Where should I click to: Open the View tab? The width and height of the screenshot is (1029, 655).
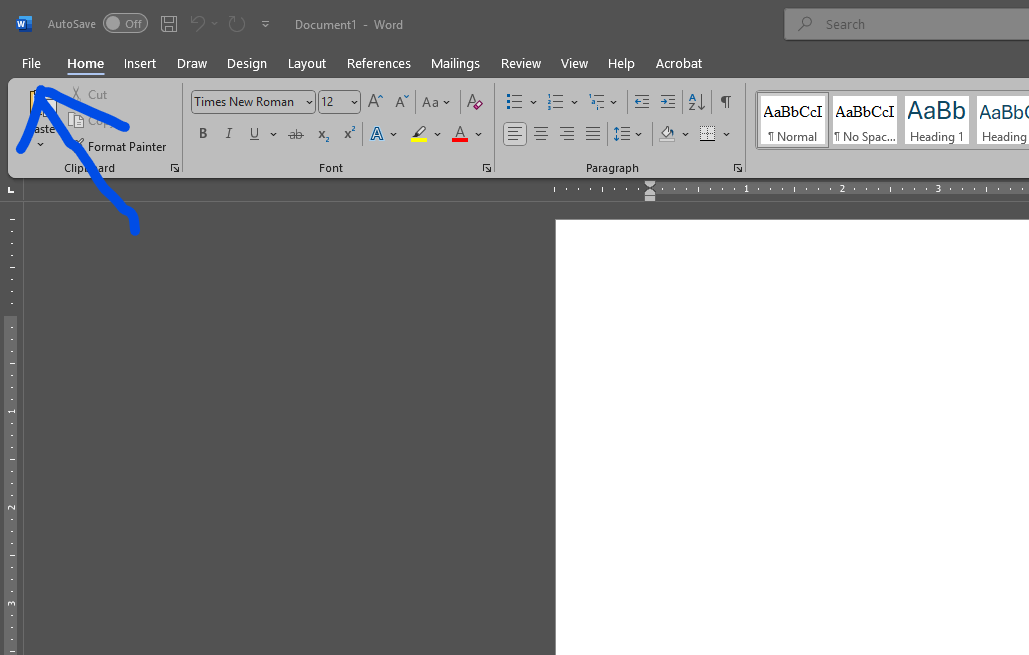pyautogui.click(x=574, y=64)
